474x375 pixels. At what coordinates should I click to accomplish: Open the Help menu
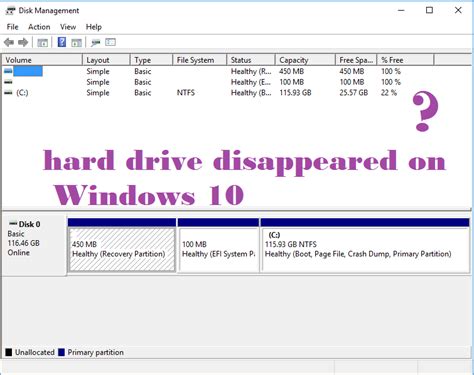pyautogui.click(x=94, y=27)
